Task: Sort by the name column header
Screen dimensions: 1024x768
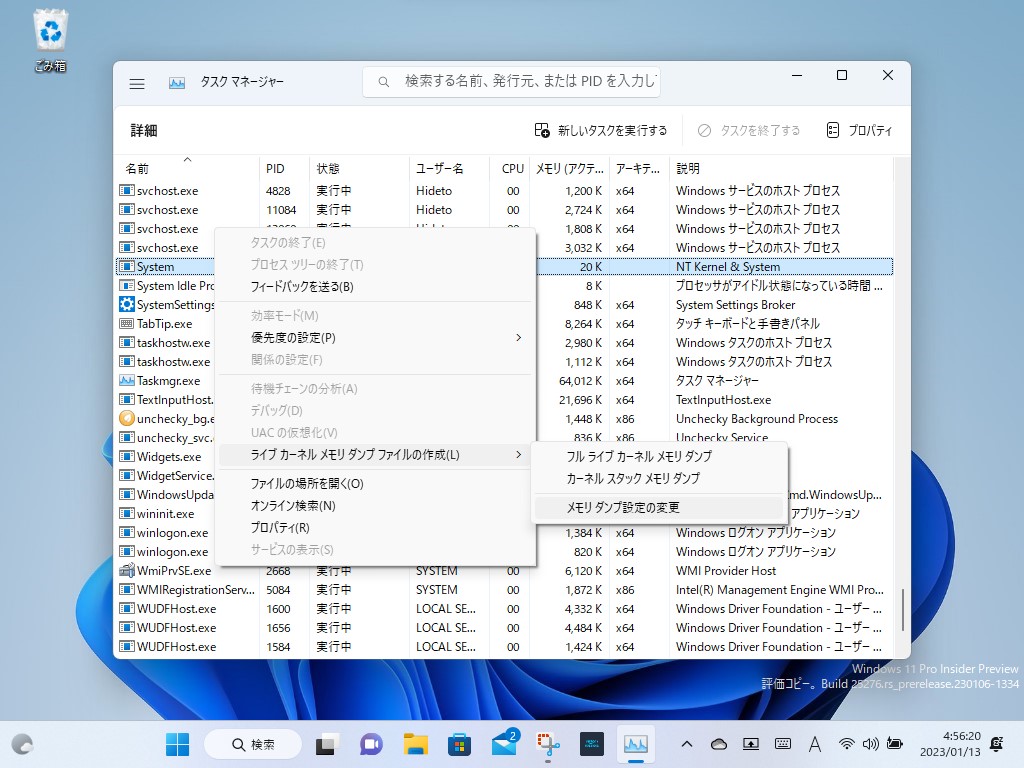Action: click(187, 168)
